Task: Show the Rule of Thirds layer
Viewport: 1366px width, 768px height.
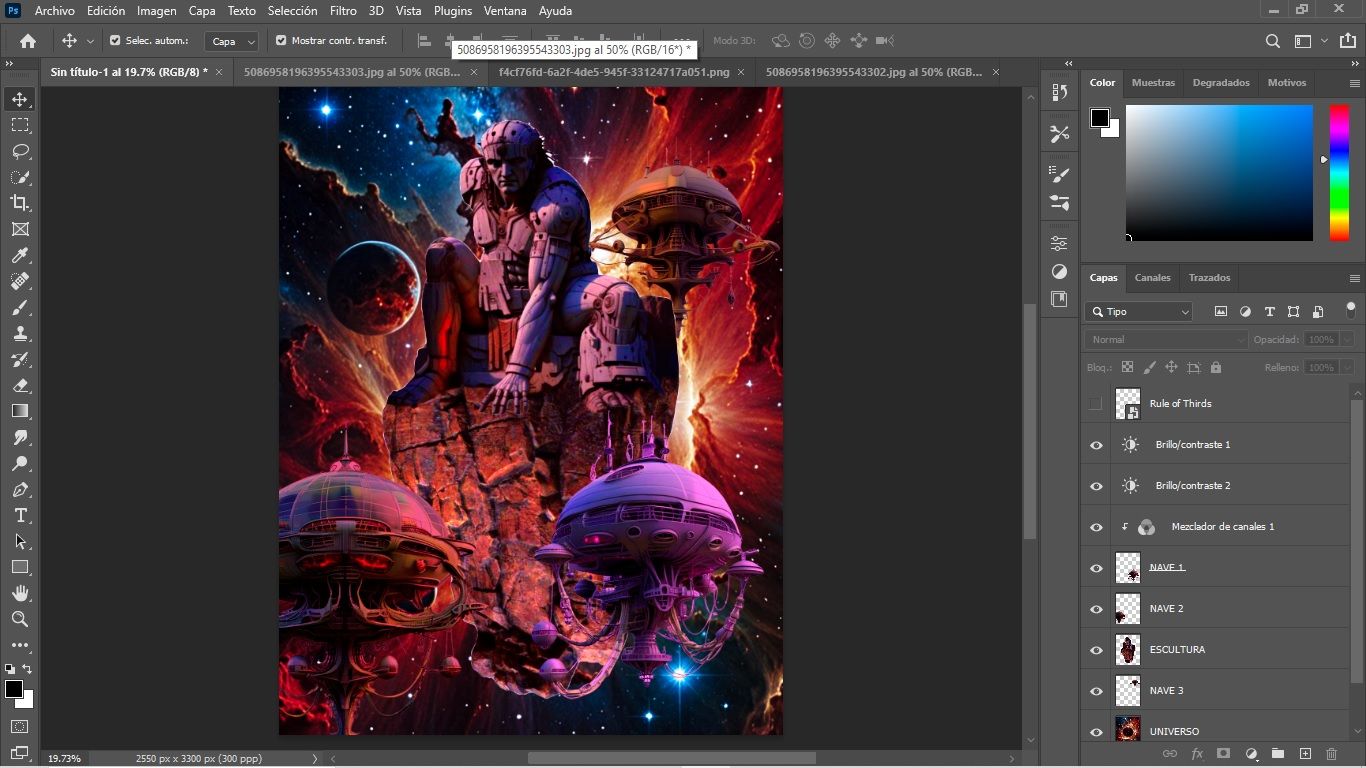Action: (x=1096, y=404)
